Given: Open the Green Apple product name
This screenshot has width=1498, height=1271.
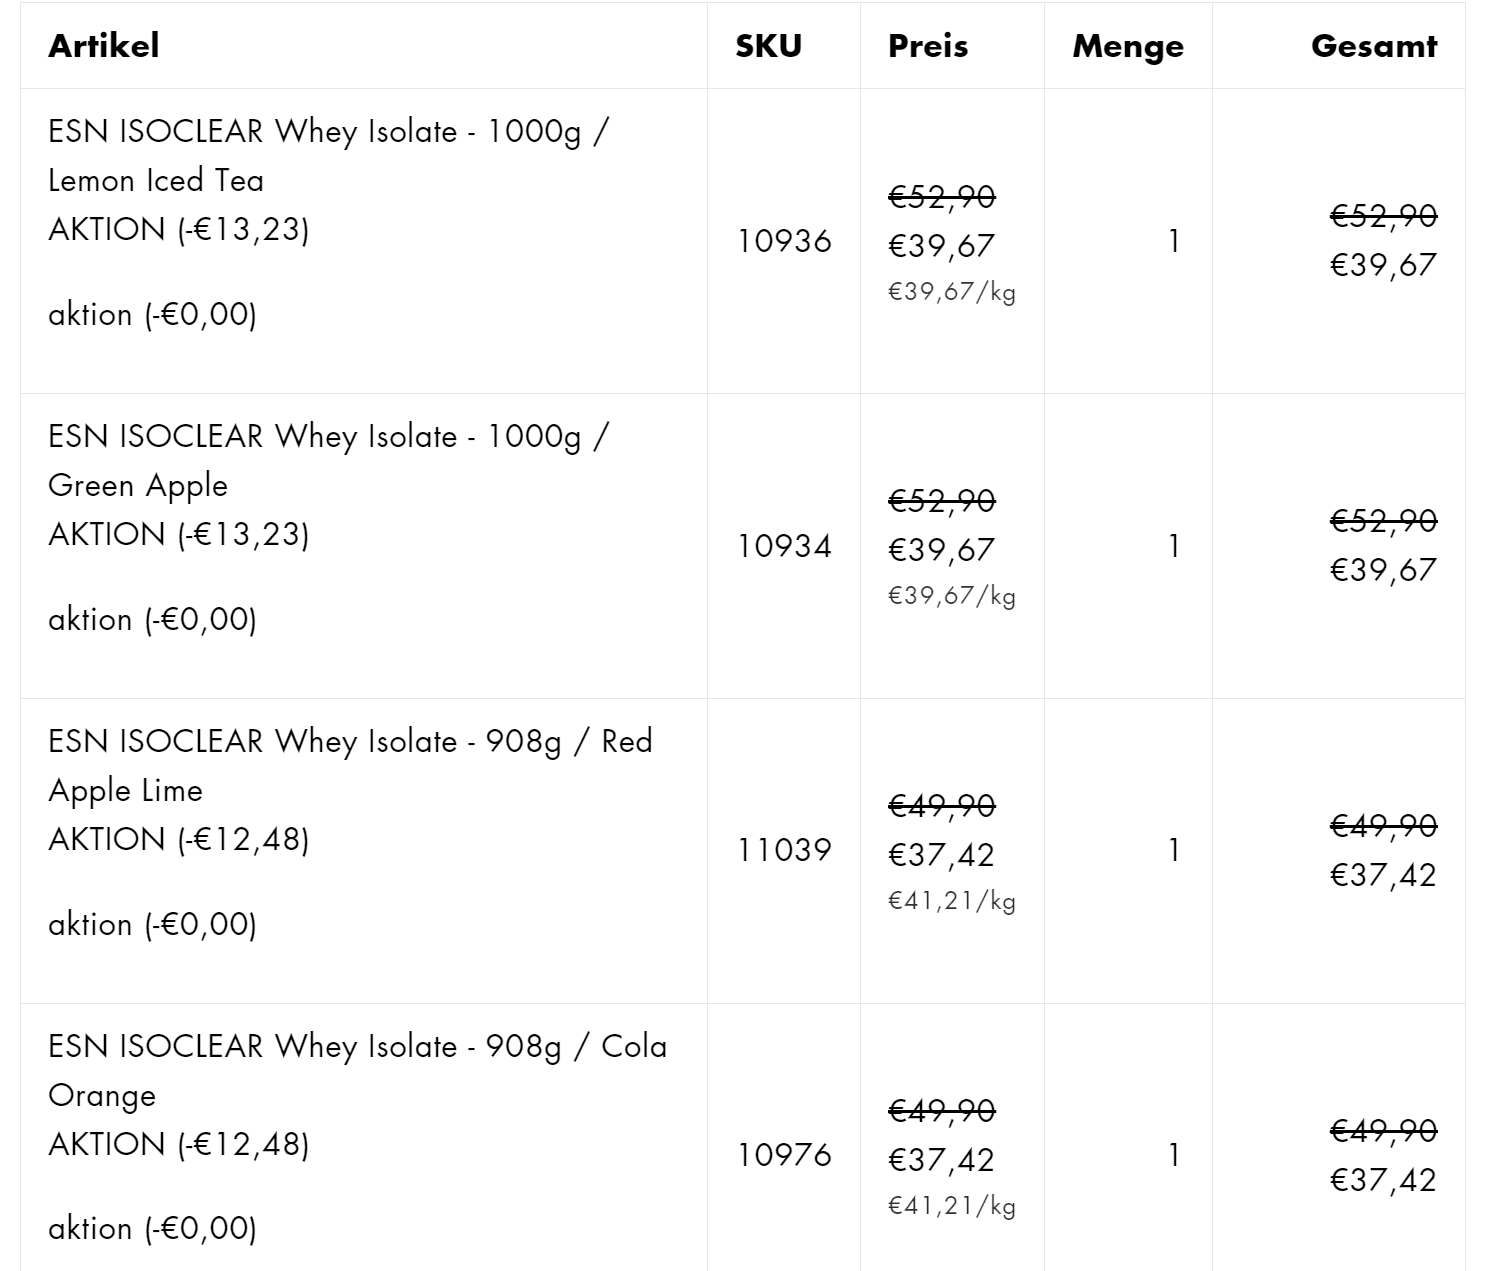Looking at the screenshot, I should [x=328, y=460].
